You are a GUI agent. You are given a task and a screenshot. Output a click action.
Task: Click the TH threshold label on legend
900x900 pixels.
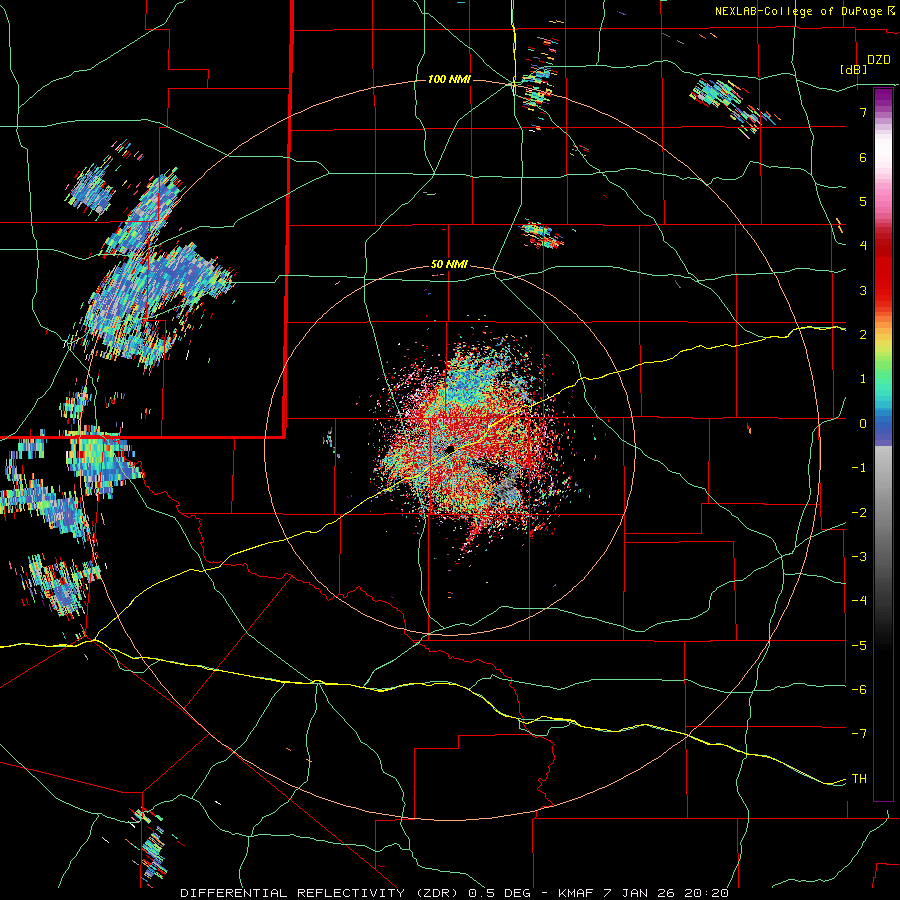coord(859,778)
